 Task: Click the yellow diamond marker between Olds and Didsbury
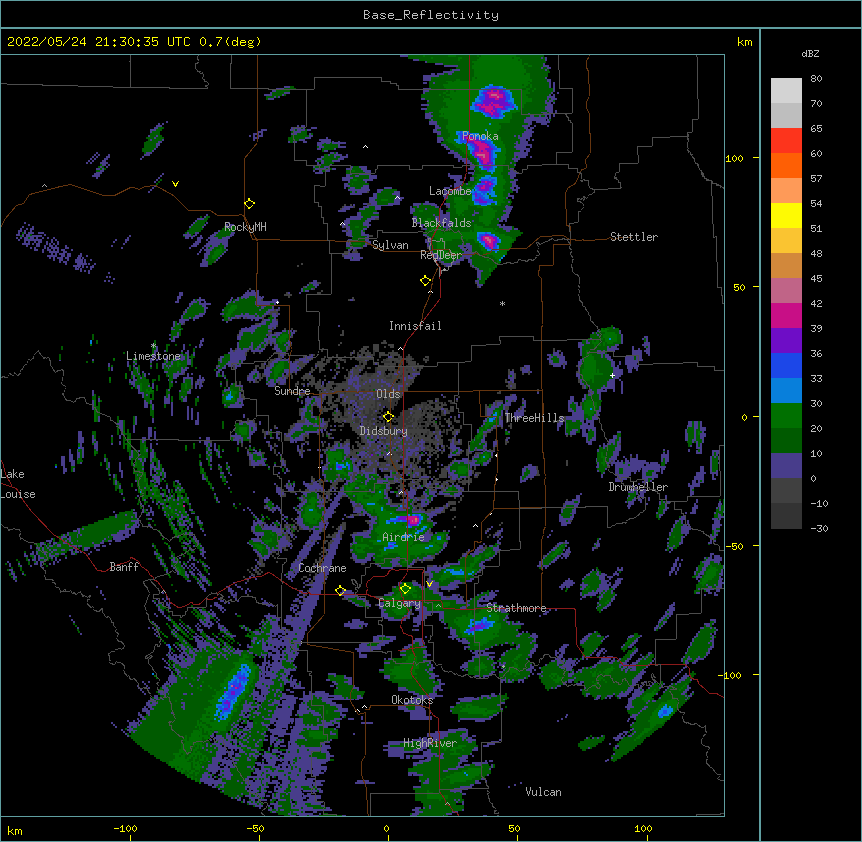(x=388, y=417)
